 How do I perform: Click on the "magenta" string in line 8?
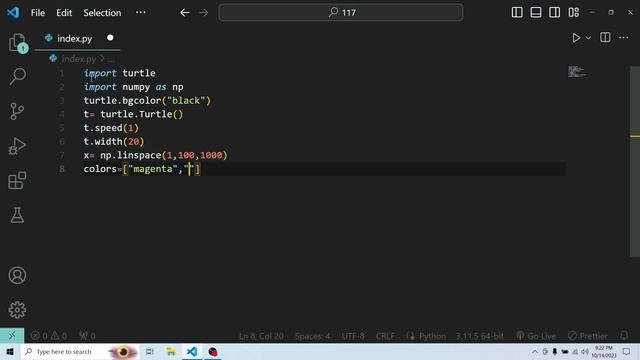point(153,169)
